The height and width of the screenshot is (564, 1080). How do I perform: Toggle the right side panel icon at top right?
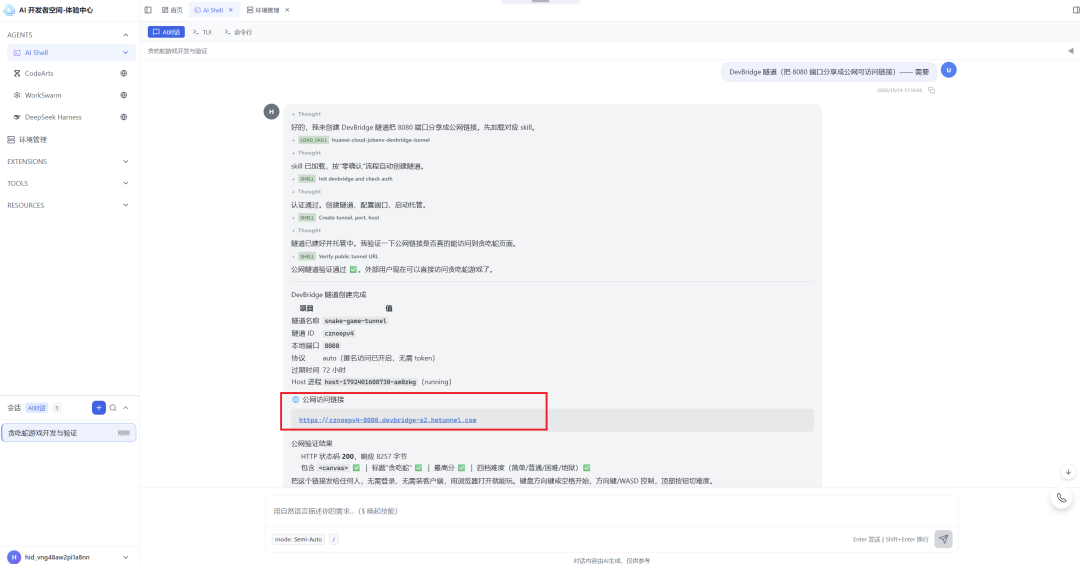pyautogui.click(x=1076, y=10)
